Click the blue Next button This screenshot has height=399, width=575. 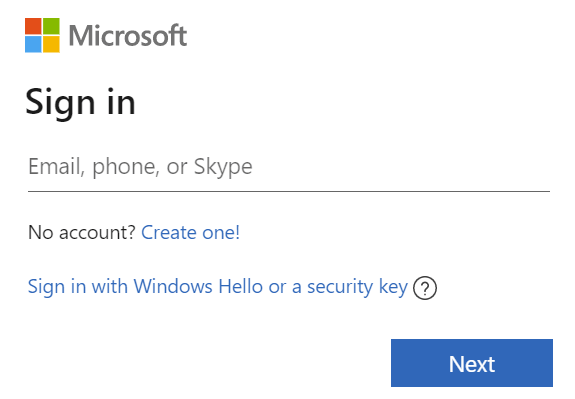coord(472,363)
